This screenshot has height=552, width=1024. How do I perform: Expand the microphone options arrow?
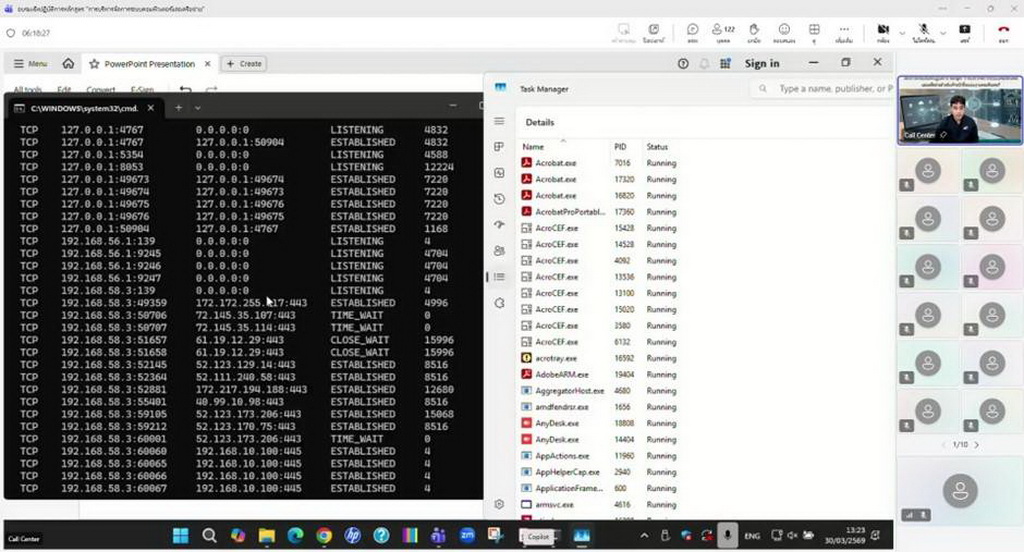pos(942,32)
